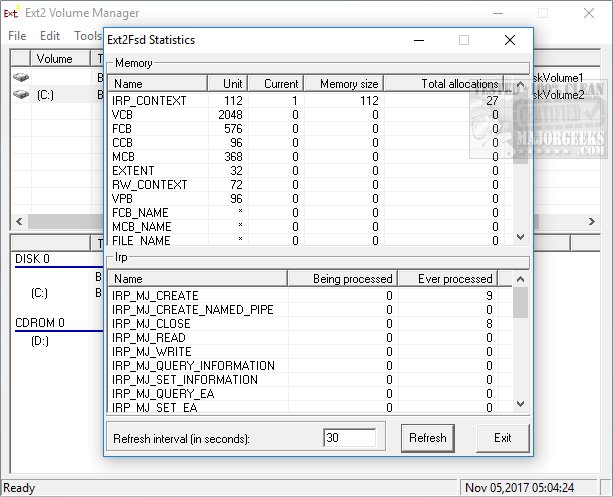613x497 pixels.
Task: Click the refresh interval input field
Action: click(x=350, y=438)
